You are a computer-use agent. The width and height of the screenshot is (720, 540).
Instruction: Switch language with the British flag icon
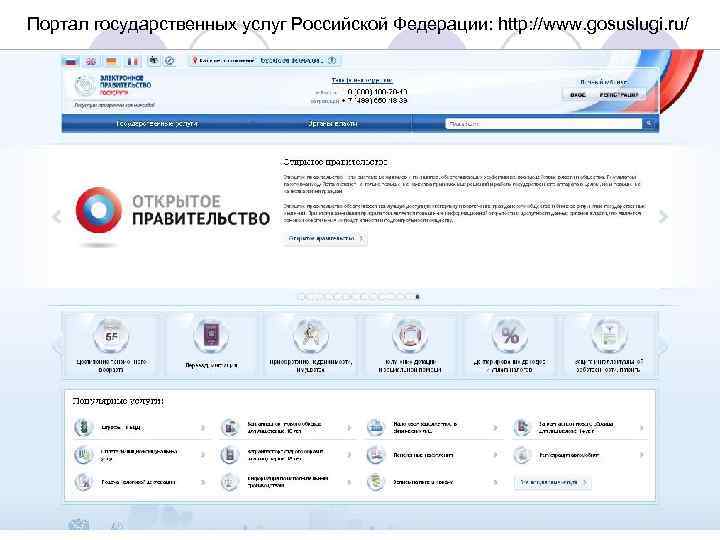pyautogui.click(x=91, y=61)
